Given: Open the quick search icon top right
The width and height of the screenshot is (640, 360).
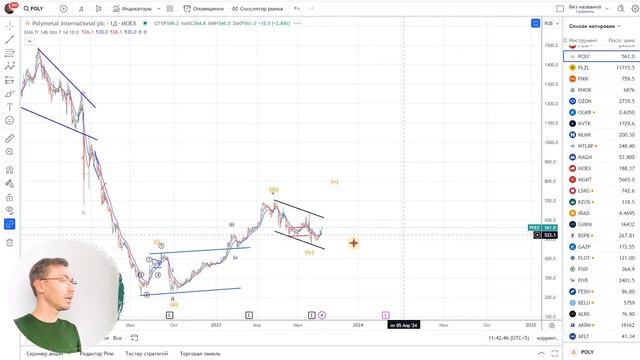Looking at the screenshot, I should (x=621, y=9).
